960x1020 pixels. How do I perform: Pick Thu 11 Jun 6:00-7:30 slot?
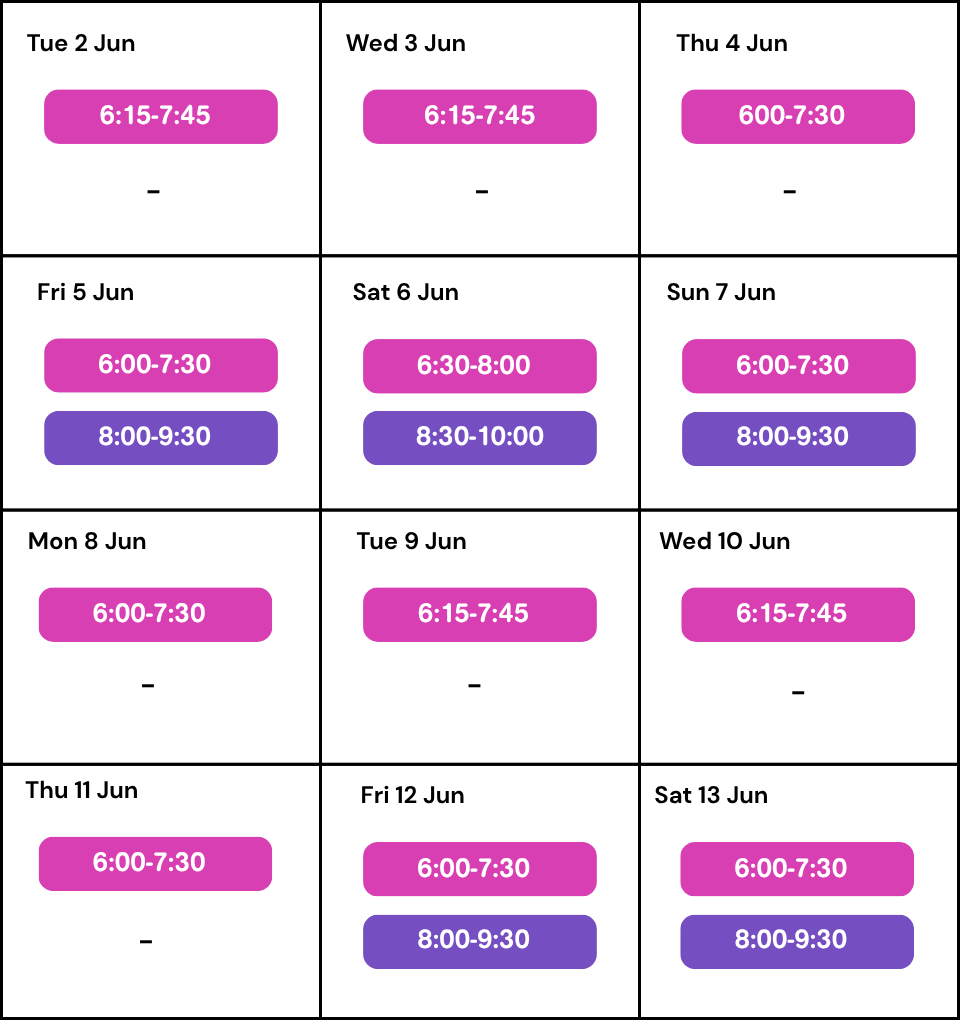155,863
